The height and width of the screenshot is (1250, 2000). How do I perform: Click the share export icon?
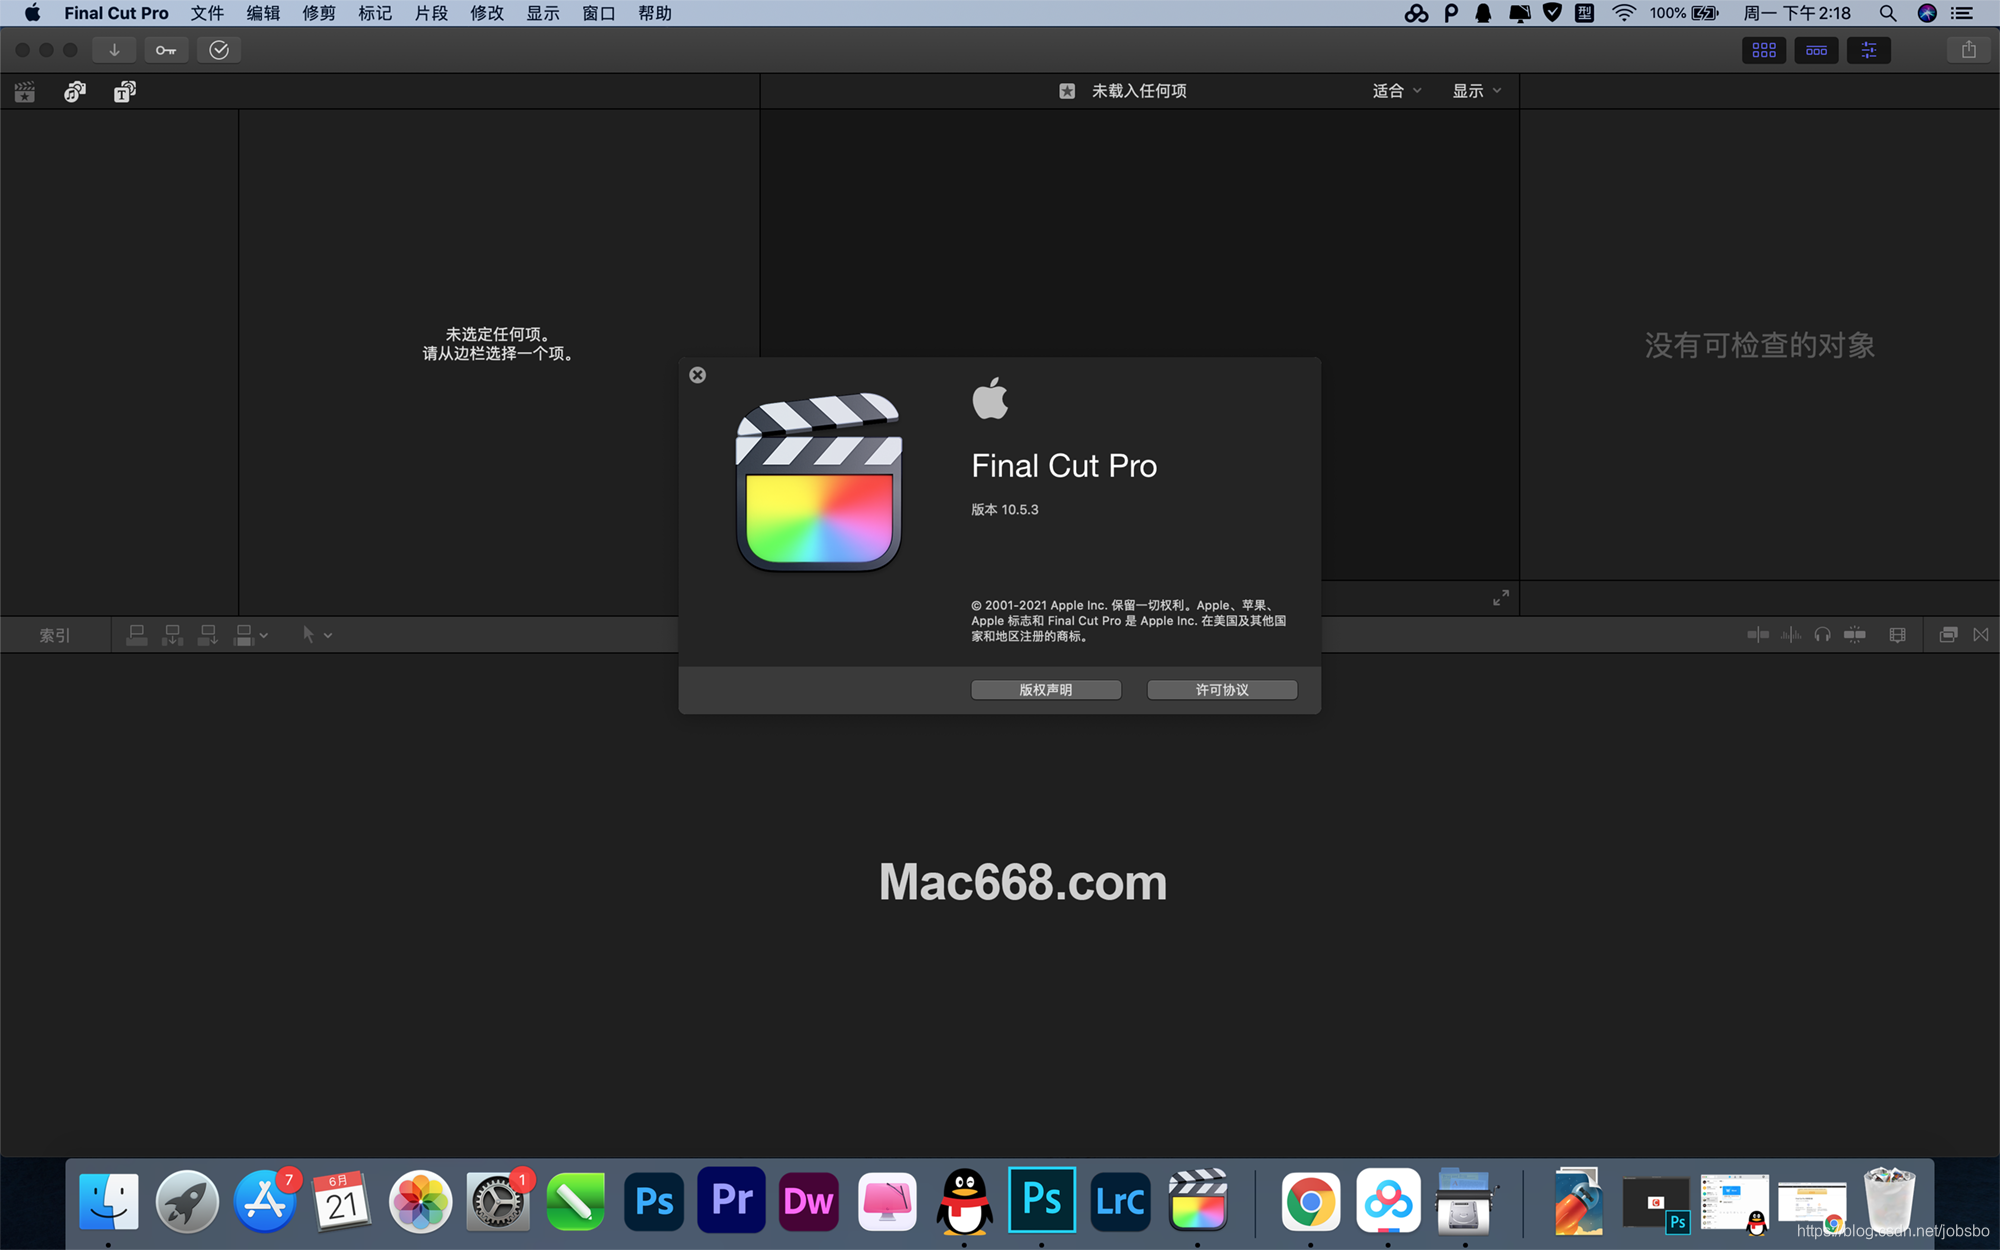[x=1968, y=50]
